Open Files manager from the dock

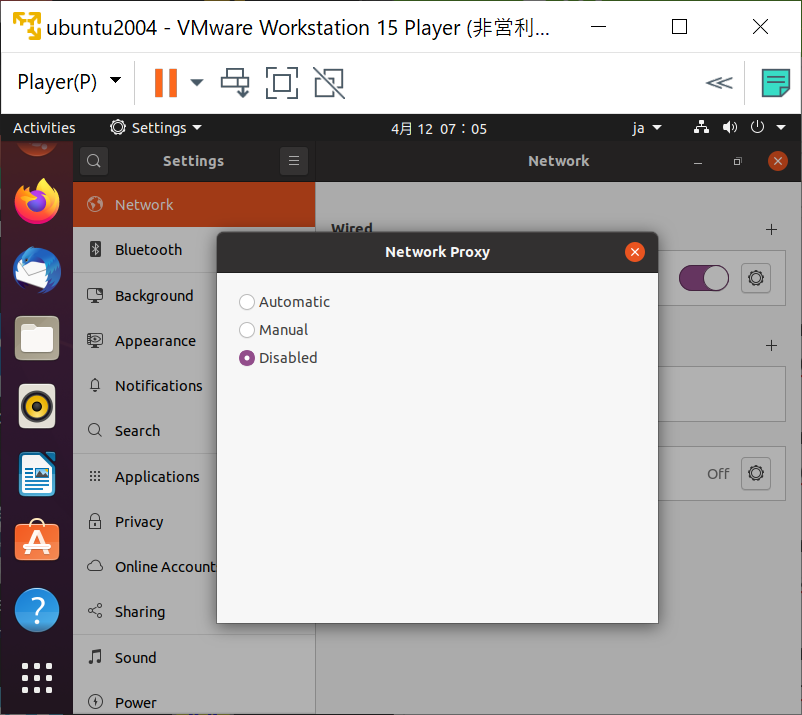(37, 338)
